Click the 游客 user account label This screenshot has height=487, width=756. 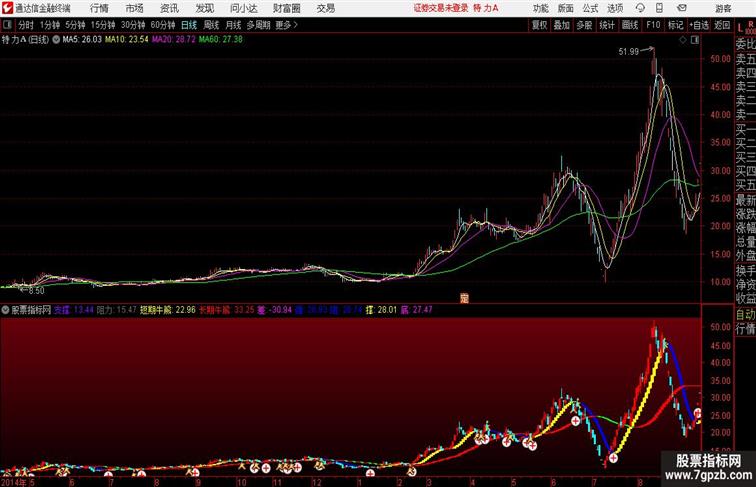[723, 8]
